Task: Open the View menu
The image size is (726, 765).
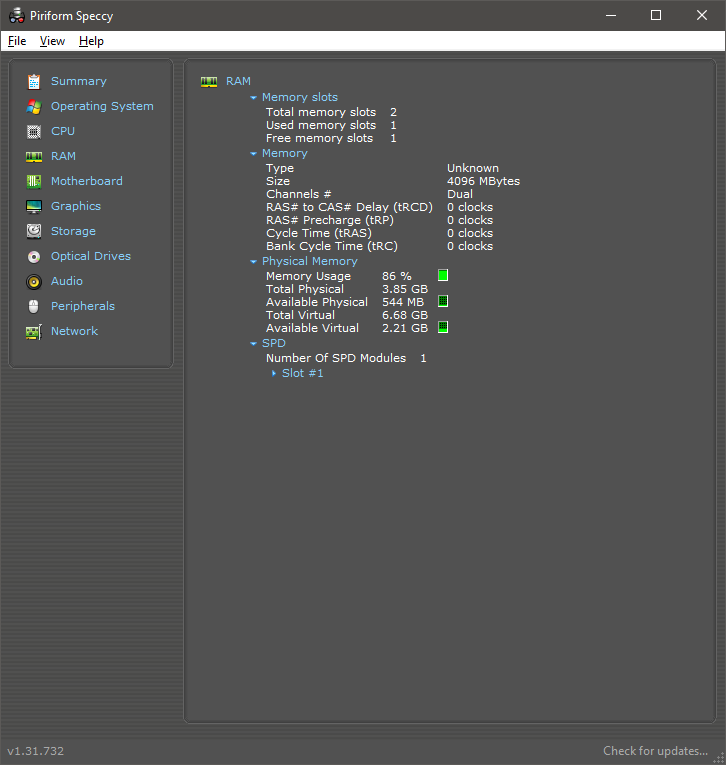Action: coord(52,41)
